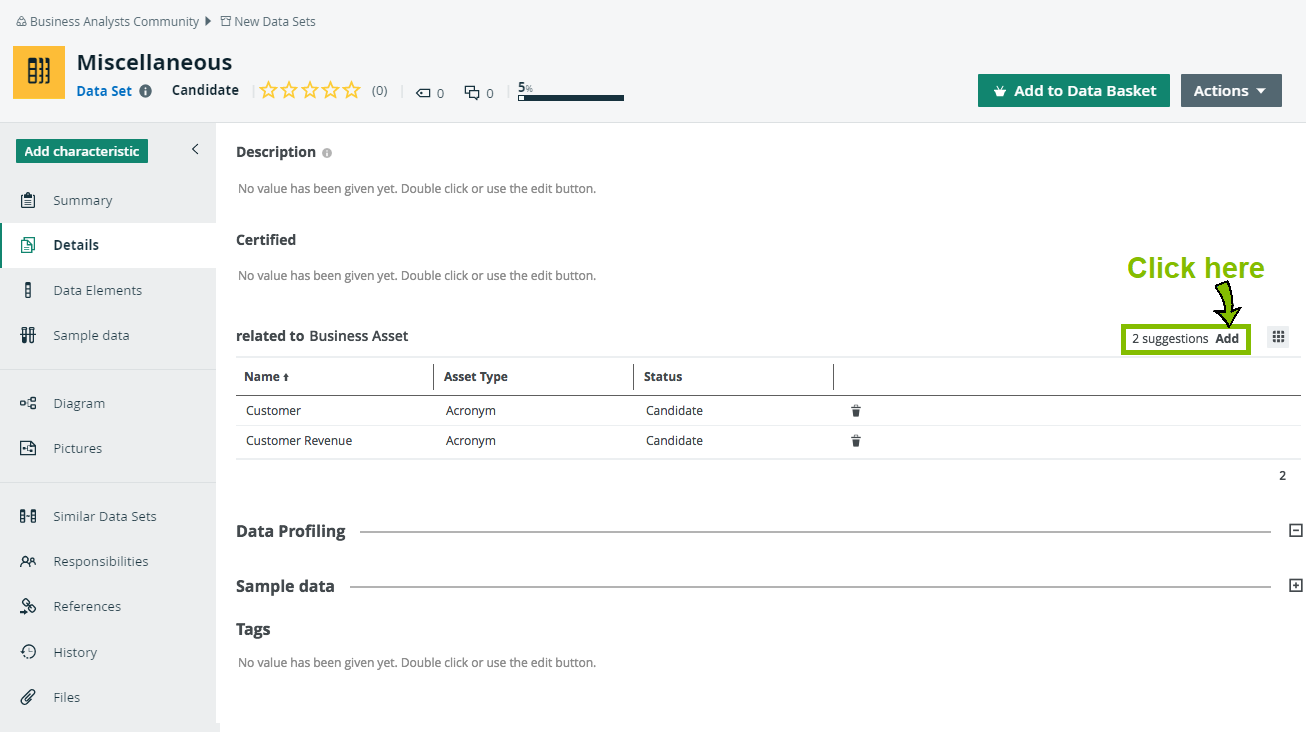1306x732 pixels.
Task: Click Add next to 2 suggestions
Action: (x=1227, y=339)
